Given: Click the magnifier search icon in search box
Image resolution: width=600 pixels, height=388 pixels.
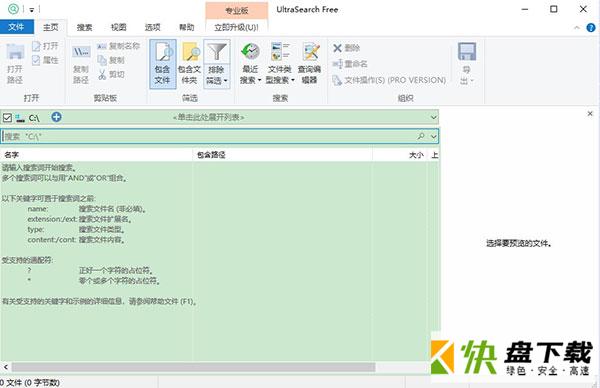Looking at the screenshot, I should (421, 136).
